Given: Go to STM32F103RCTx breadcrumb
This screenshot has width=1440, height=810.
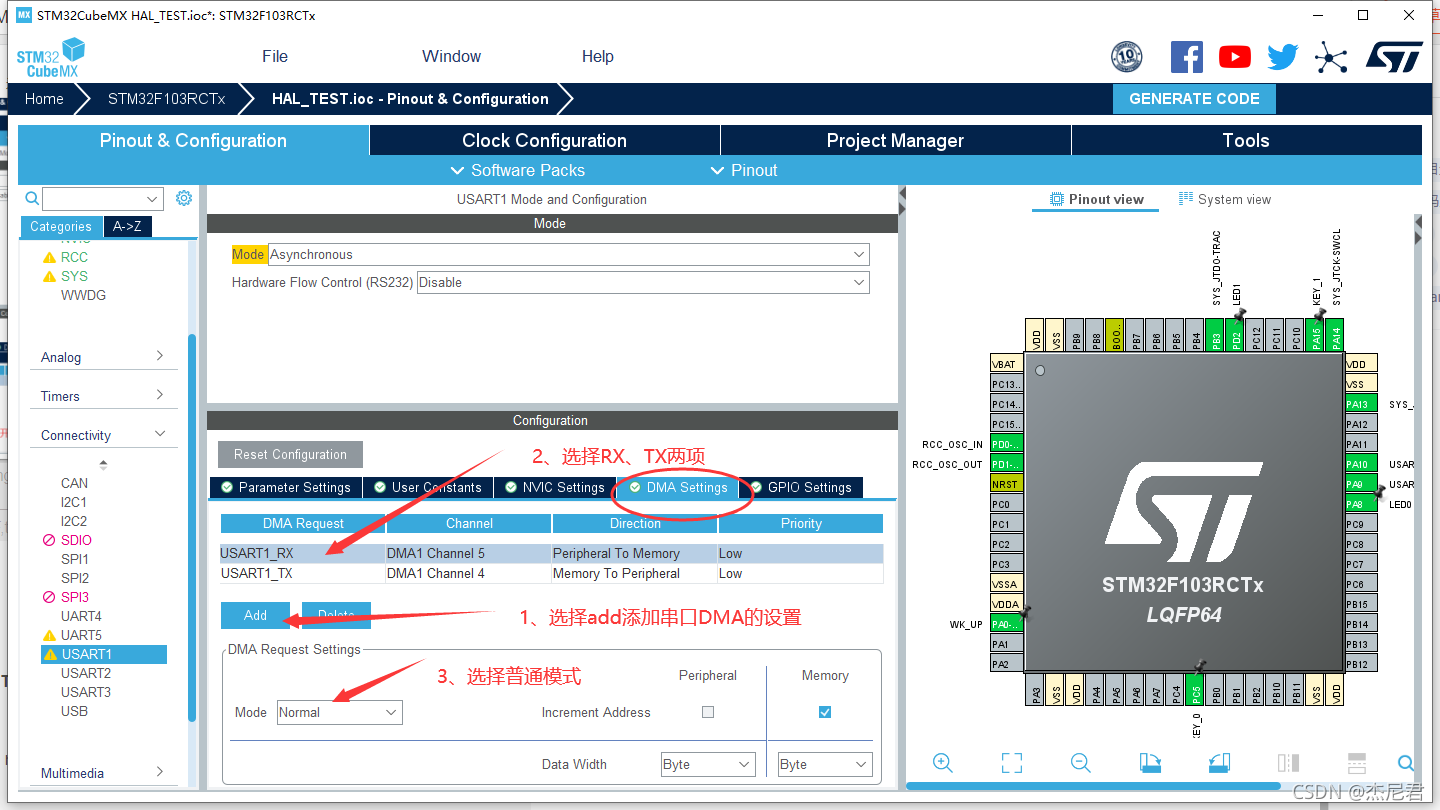Looking at the screenshot, I should coord(167,99).
